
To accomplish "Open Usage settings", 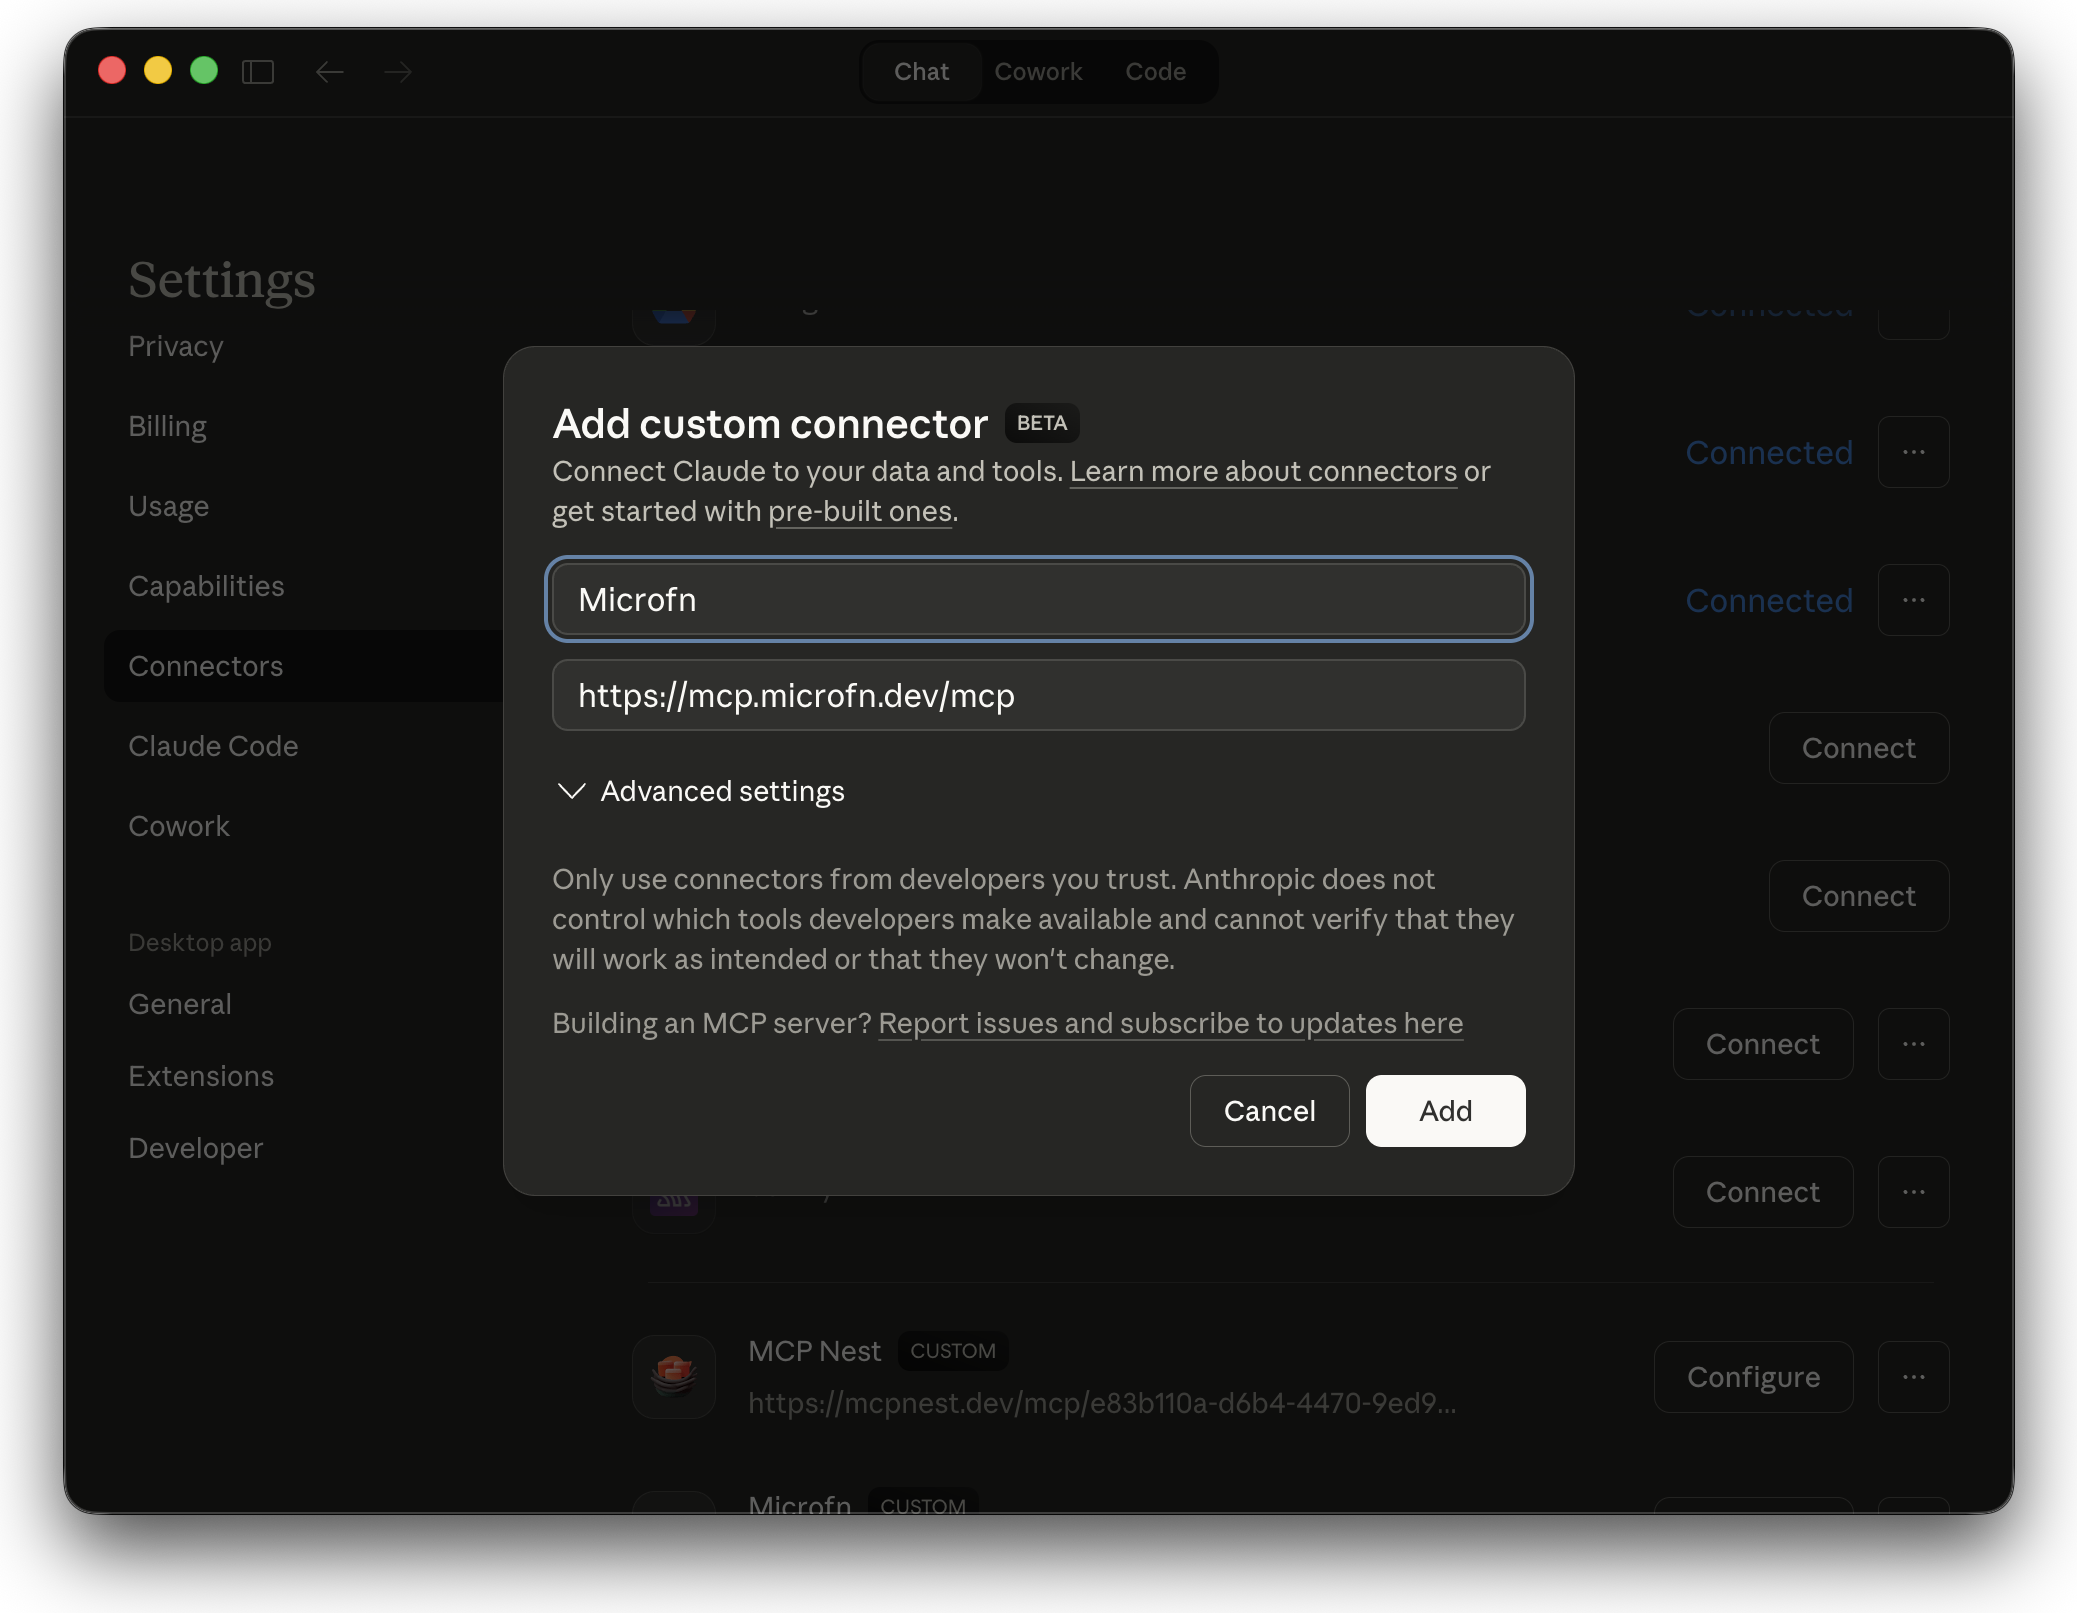I will pos(168,506).
